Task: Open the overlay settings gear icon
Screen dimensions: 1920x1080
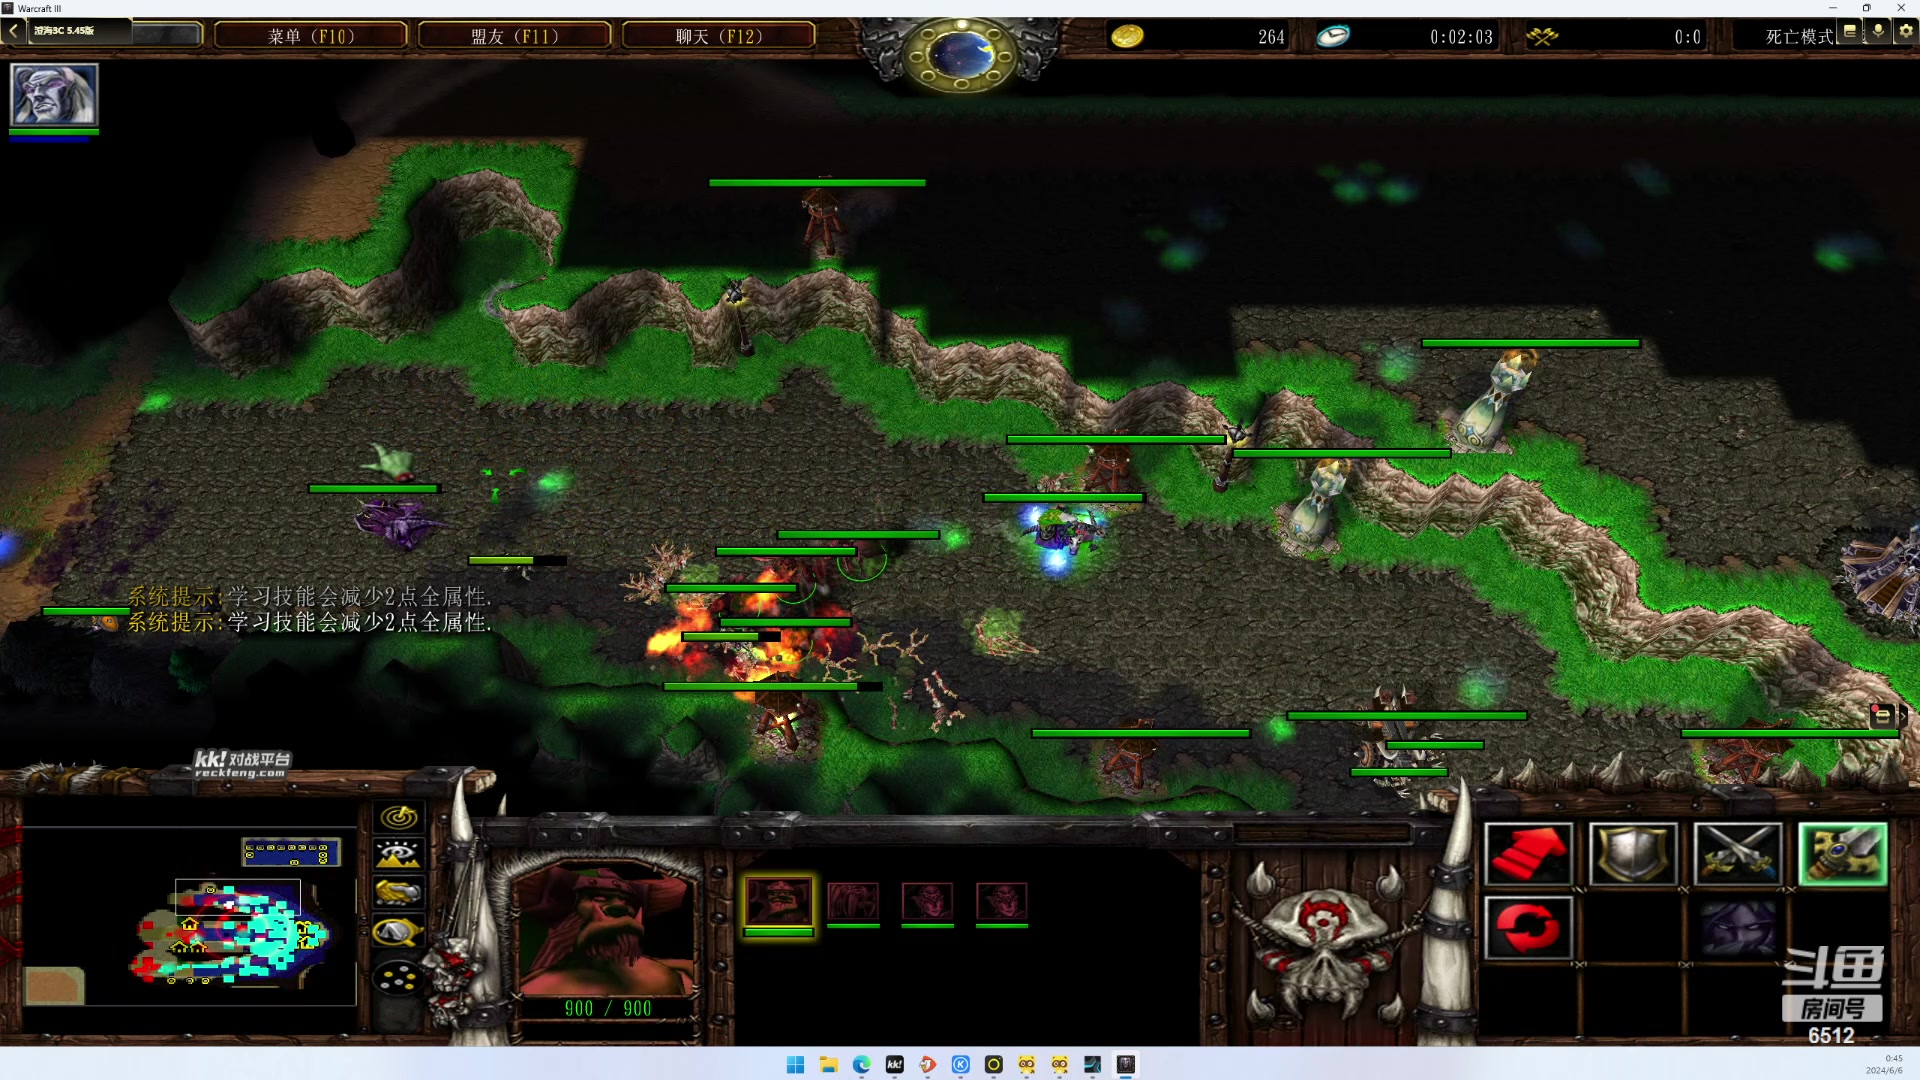Action: [x=1906, y=31]
